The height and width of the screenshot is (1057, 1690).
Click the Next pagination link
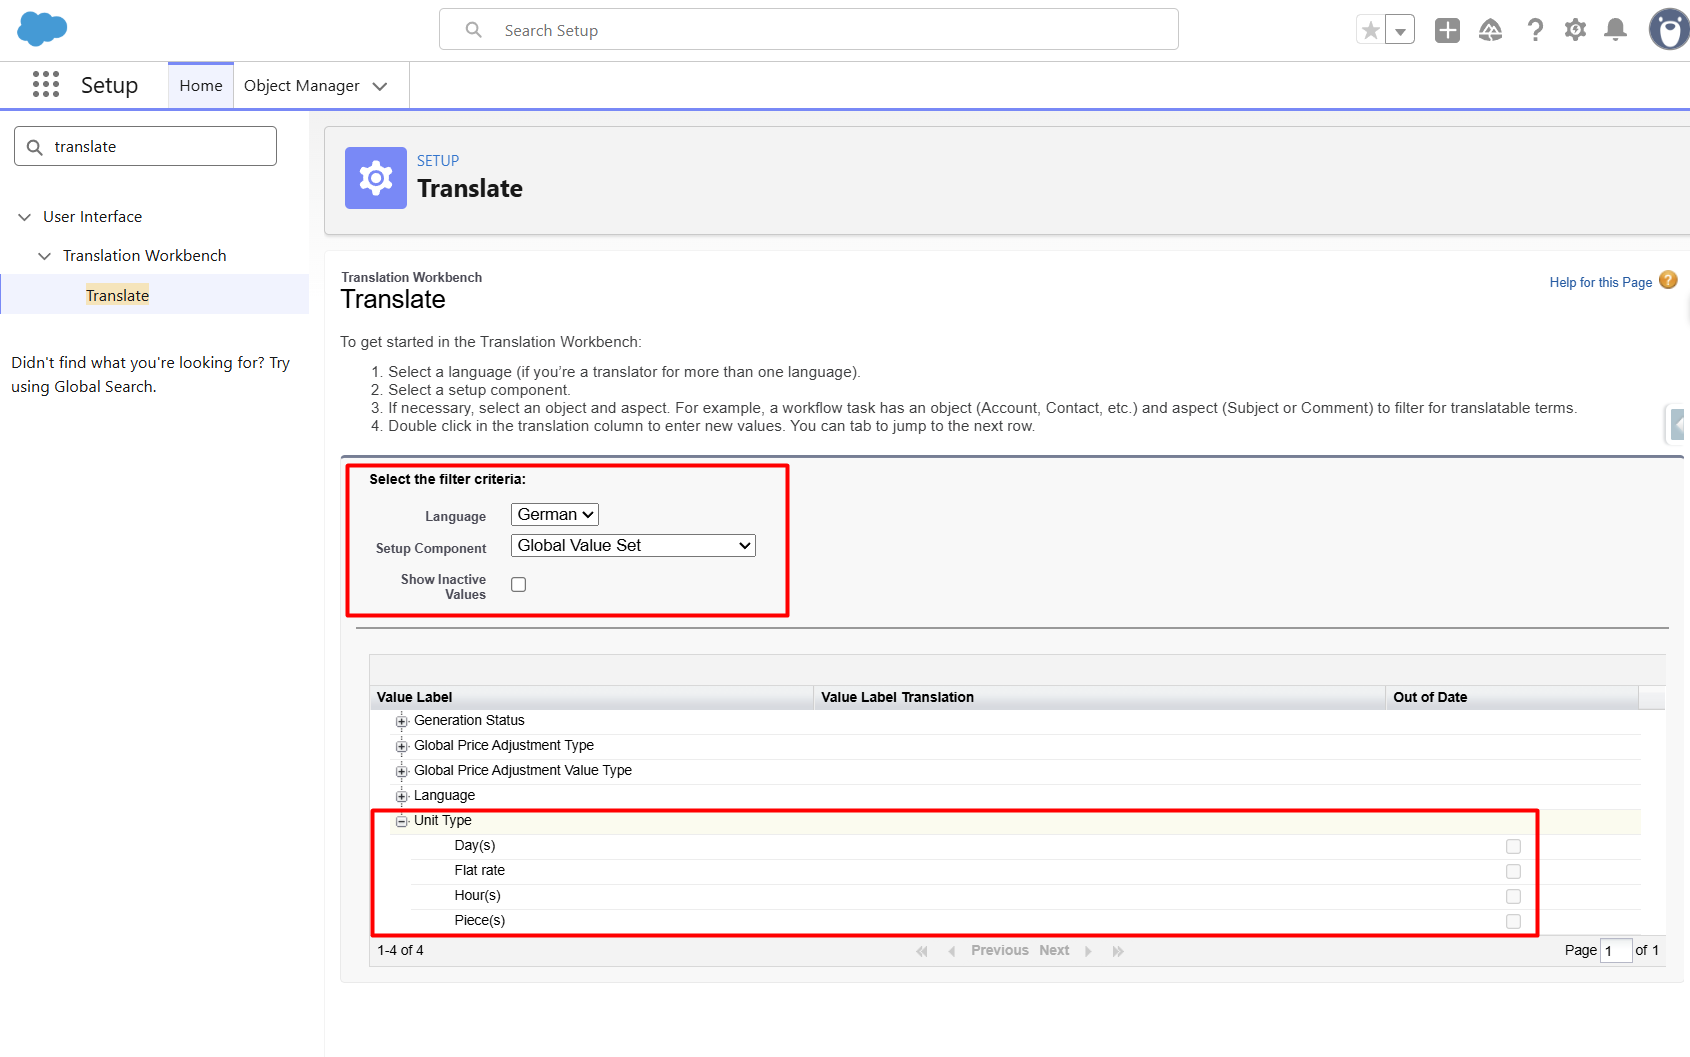click(1054, 950)
